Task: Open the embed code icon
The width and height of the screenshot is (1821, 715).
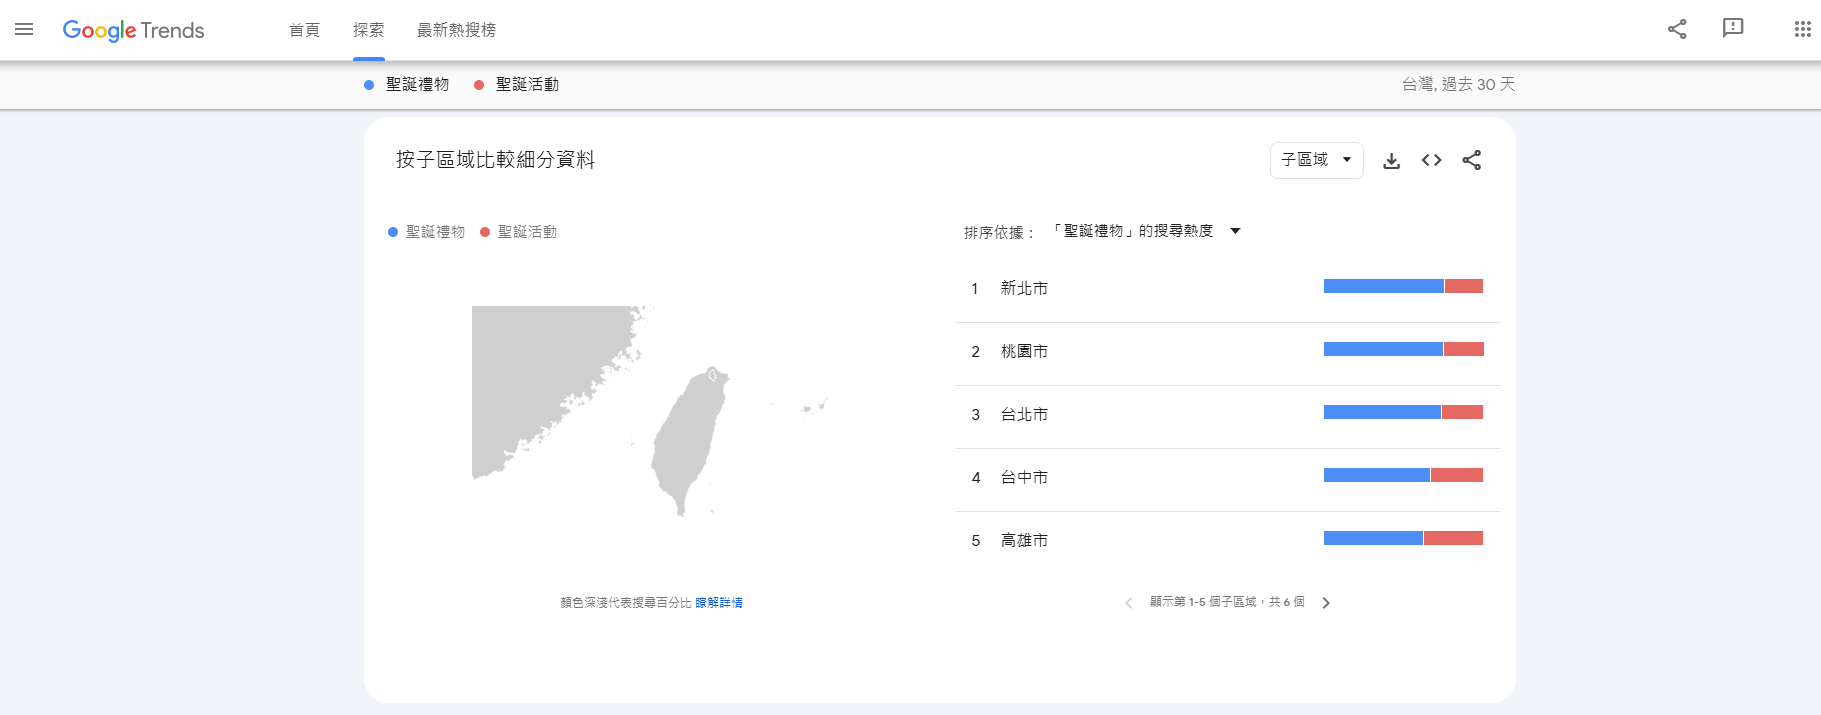Action: (1431, 160)
